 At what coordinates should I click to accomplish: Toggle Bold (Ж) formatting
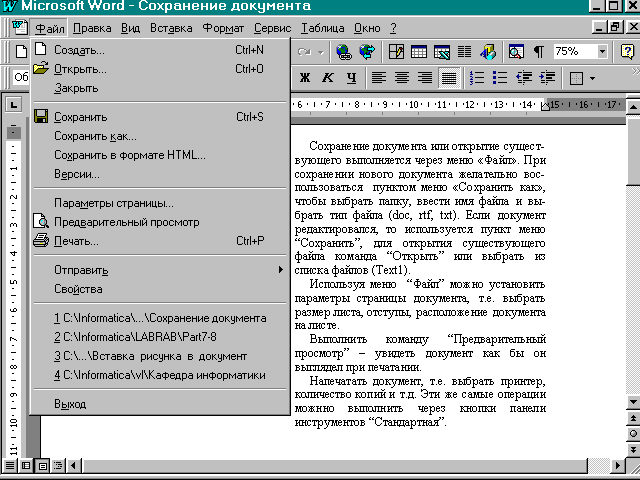coord(304,78)
